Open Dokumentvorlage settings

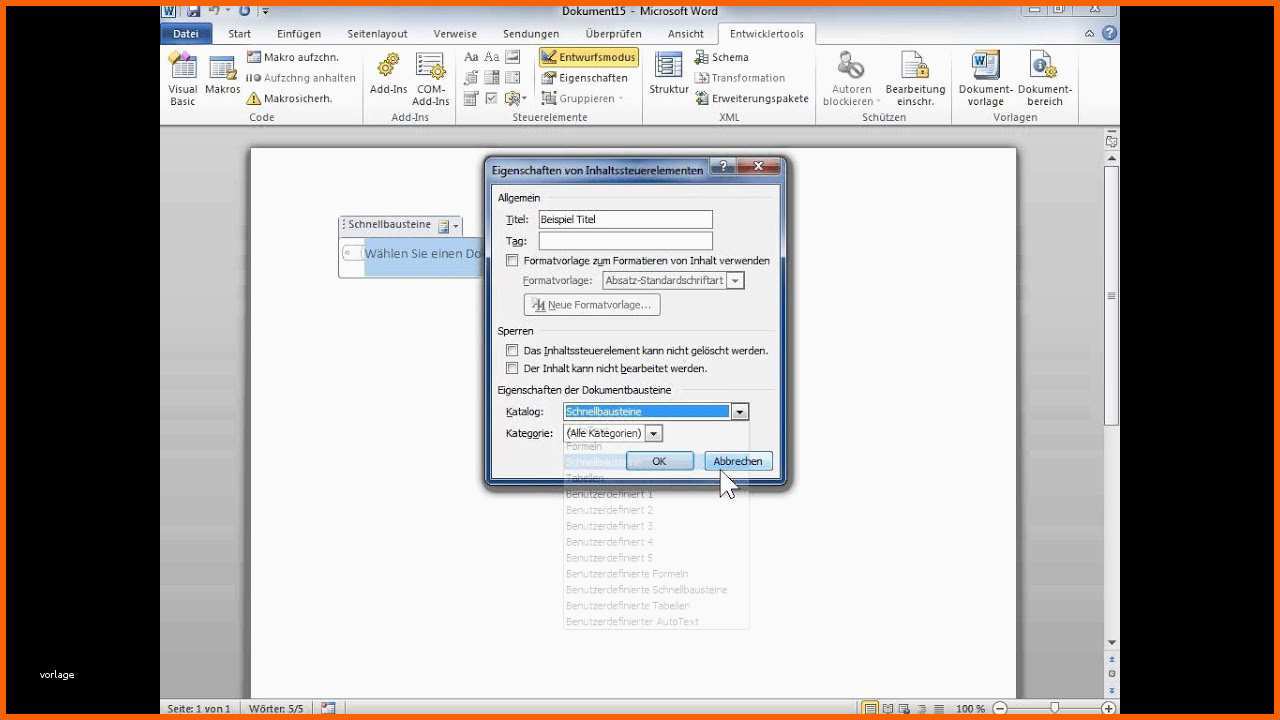[x=986, y=79]
